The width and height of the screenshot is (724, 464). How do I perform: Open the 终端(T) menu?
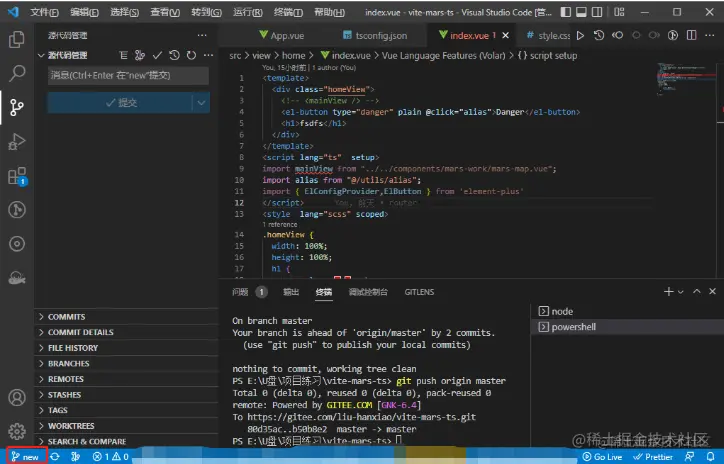point(288,12)
